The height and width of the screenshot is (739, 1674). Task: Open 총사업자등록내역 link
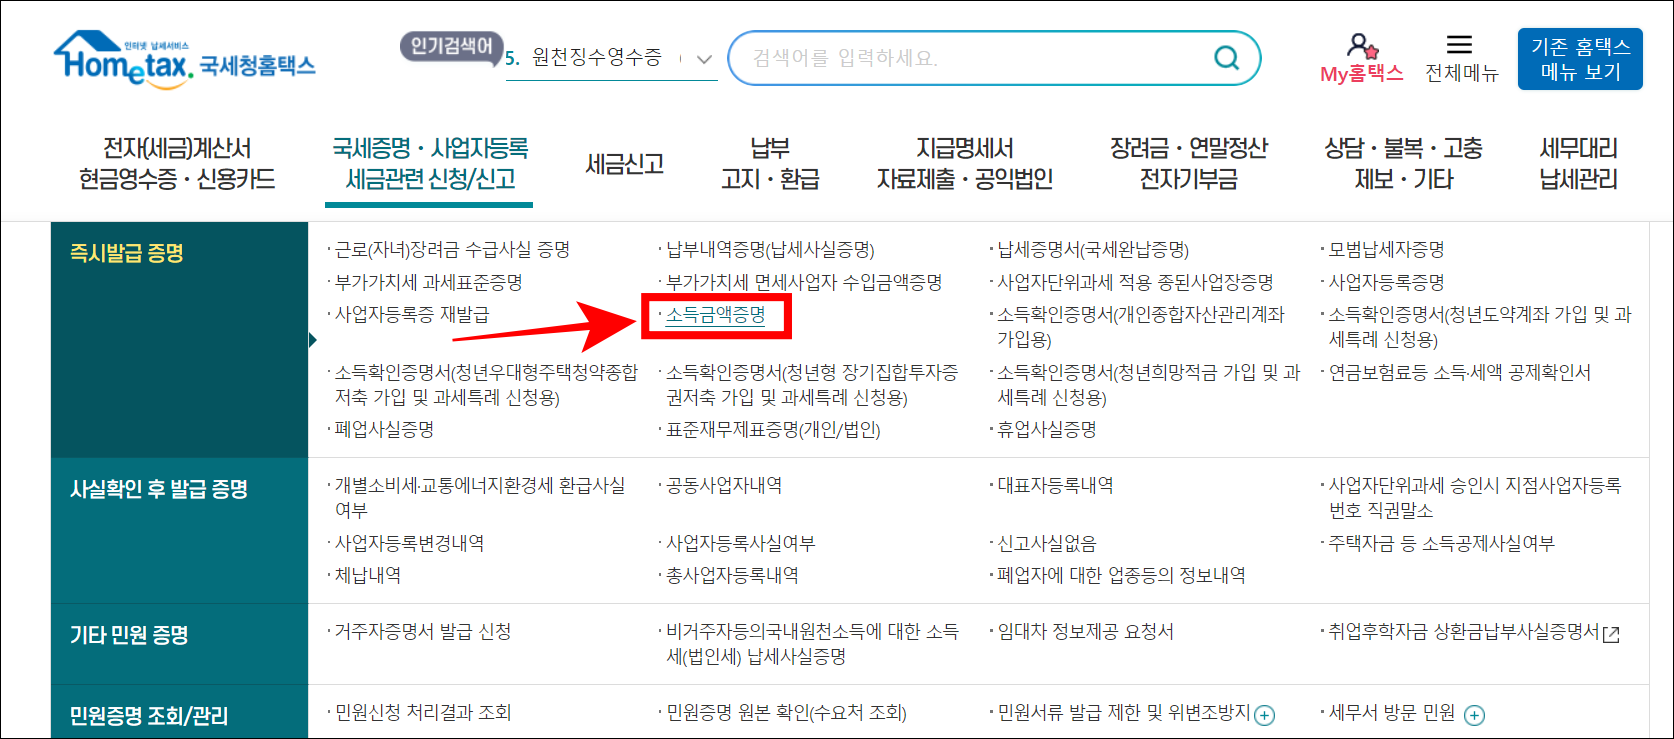pos(732,576)
